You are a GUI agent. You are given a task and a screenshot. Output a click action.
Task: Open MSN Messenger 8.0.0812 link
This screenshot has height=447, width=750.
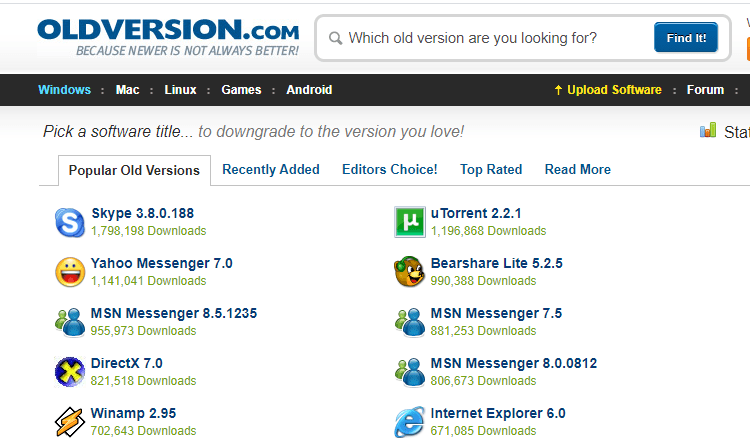tap(514, 363)
